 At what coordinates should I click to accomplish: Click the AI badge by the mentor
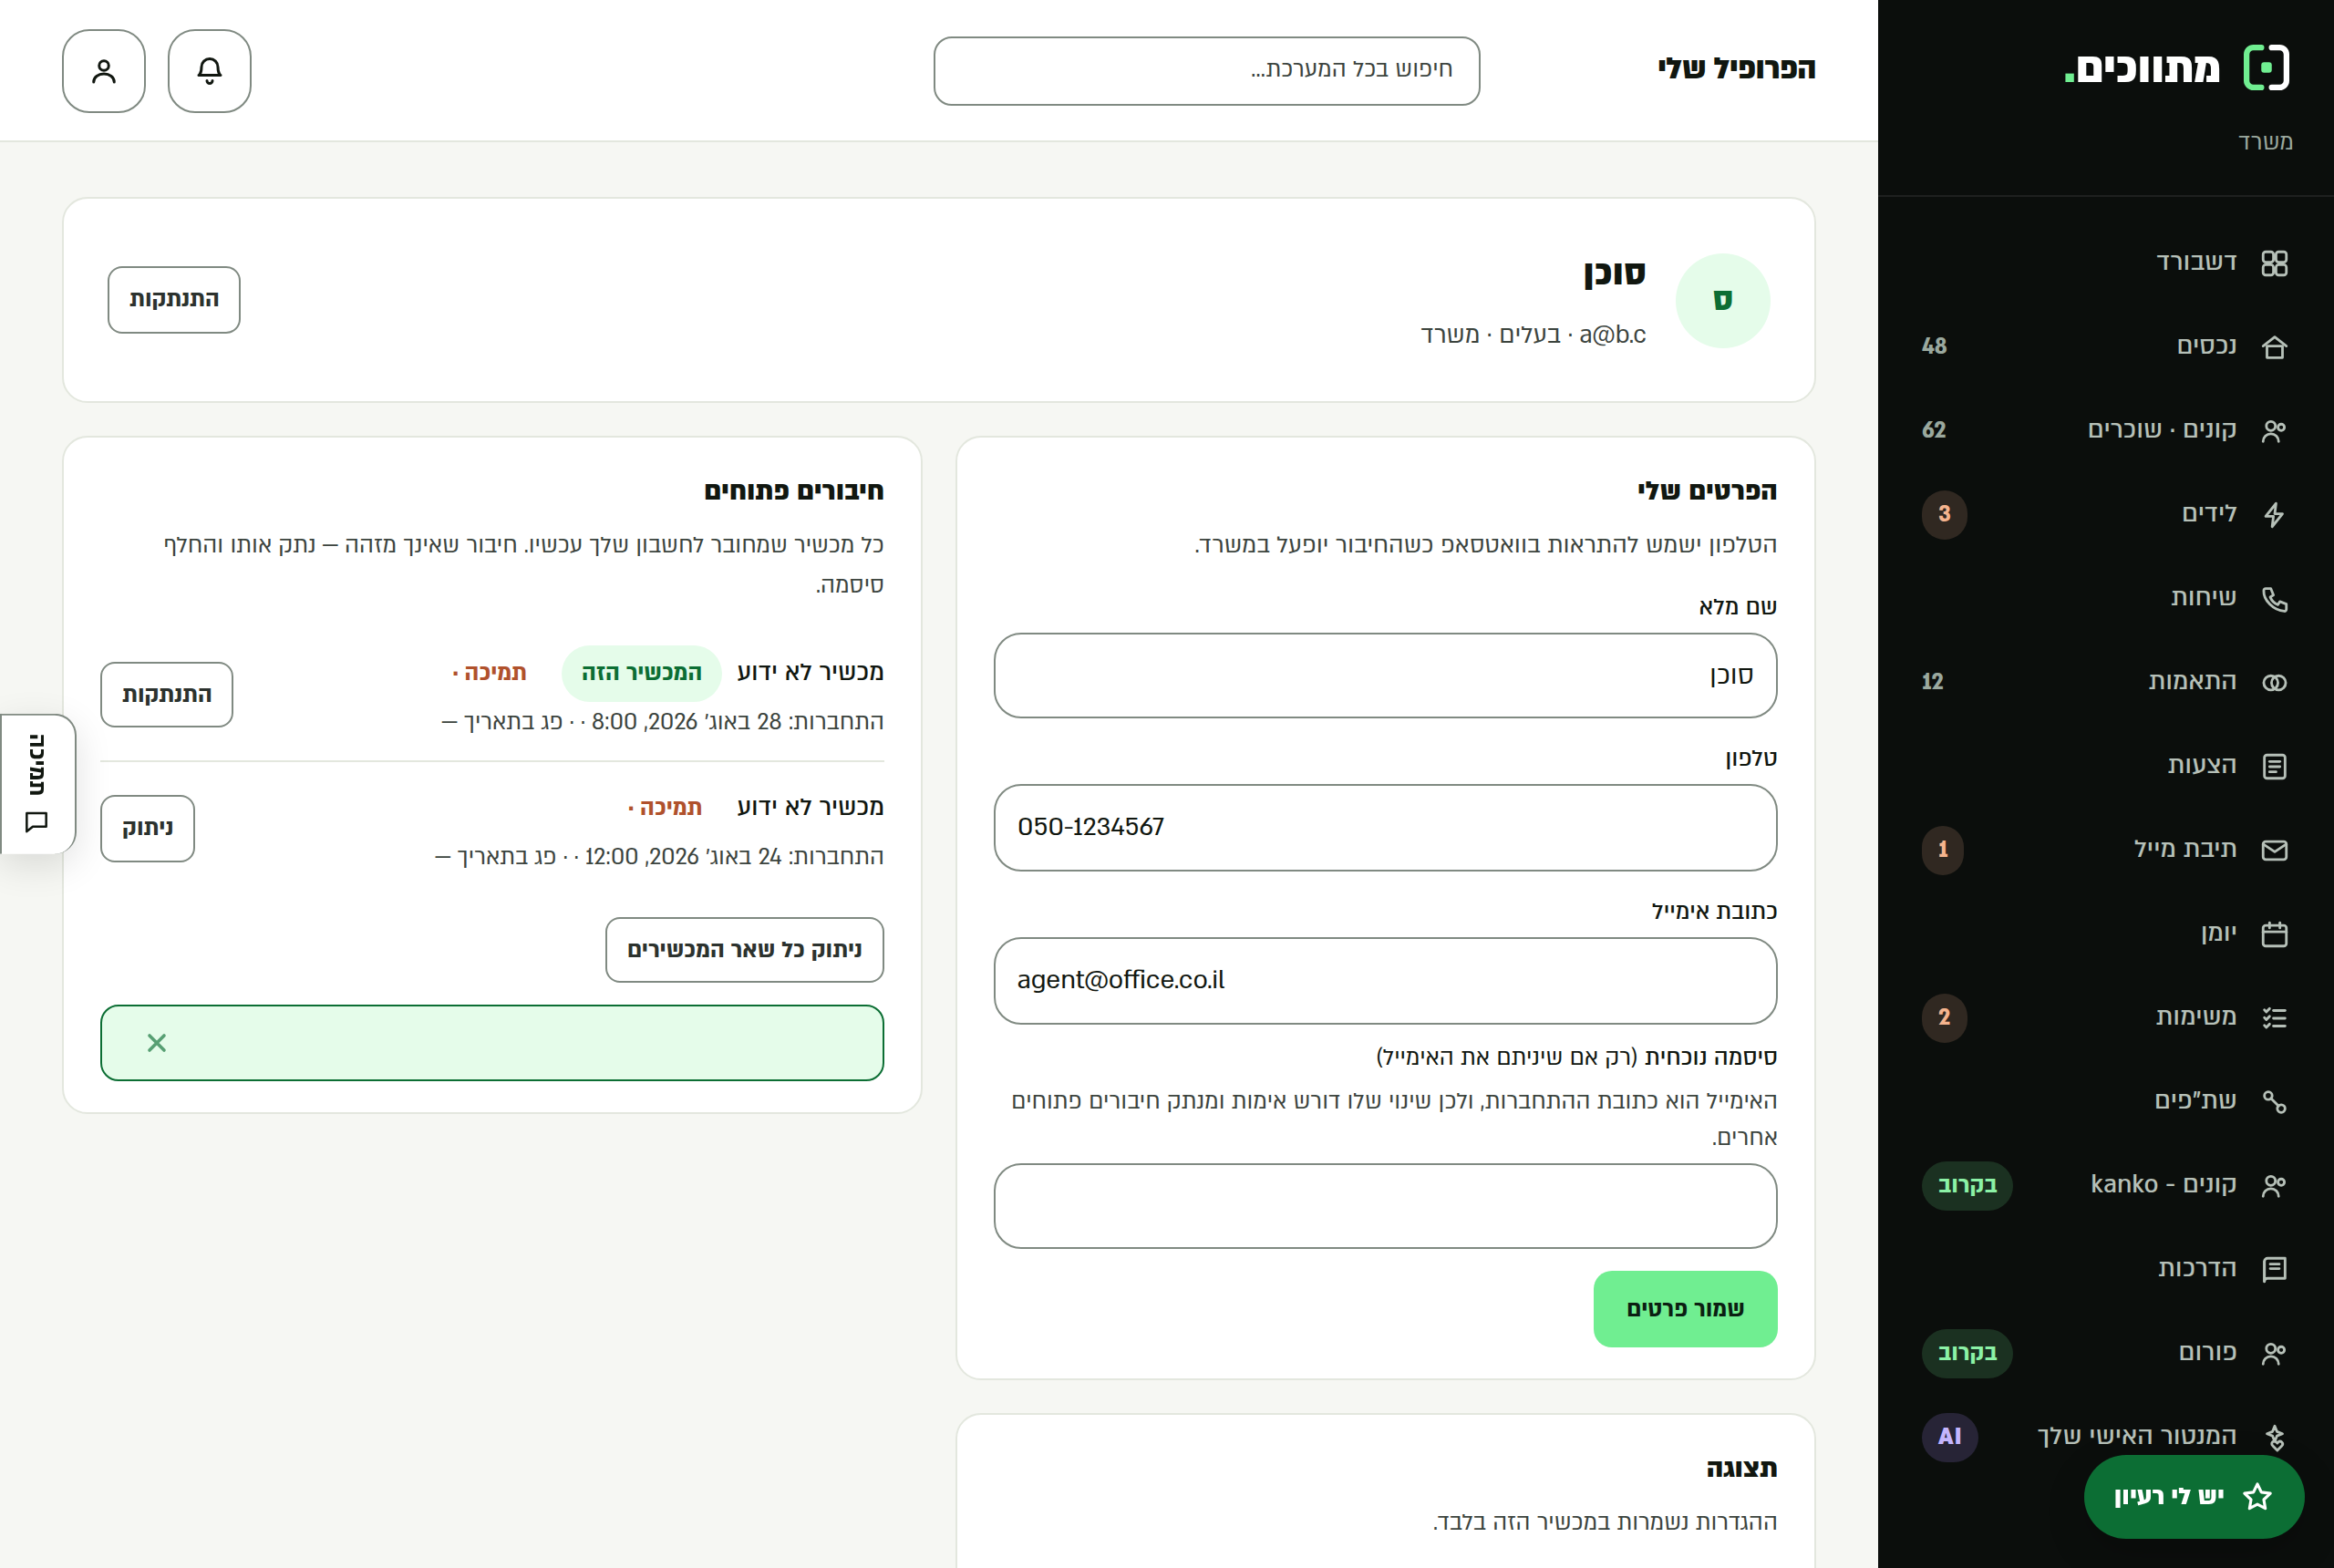1950,1437
